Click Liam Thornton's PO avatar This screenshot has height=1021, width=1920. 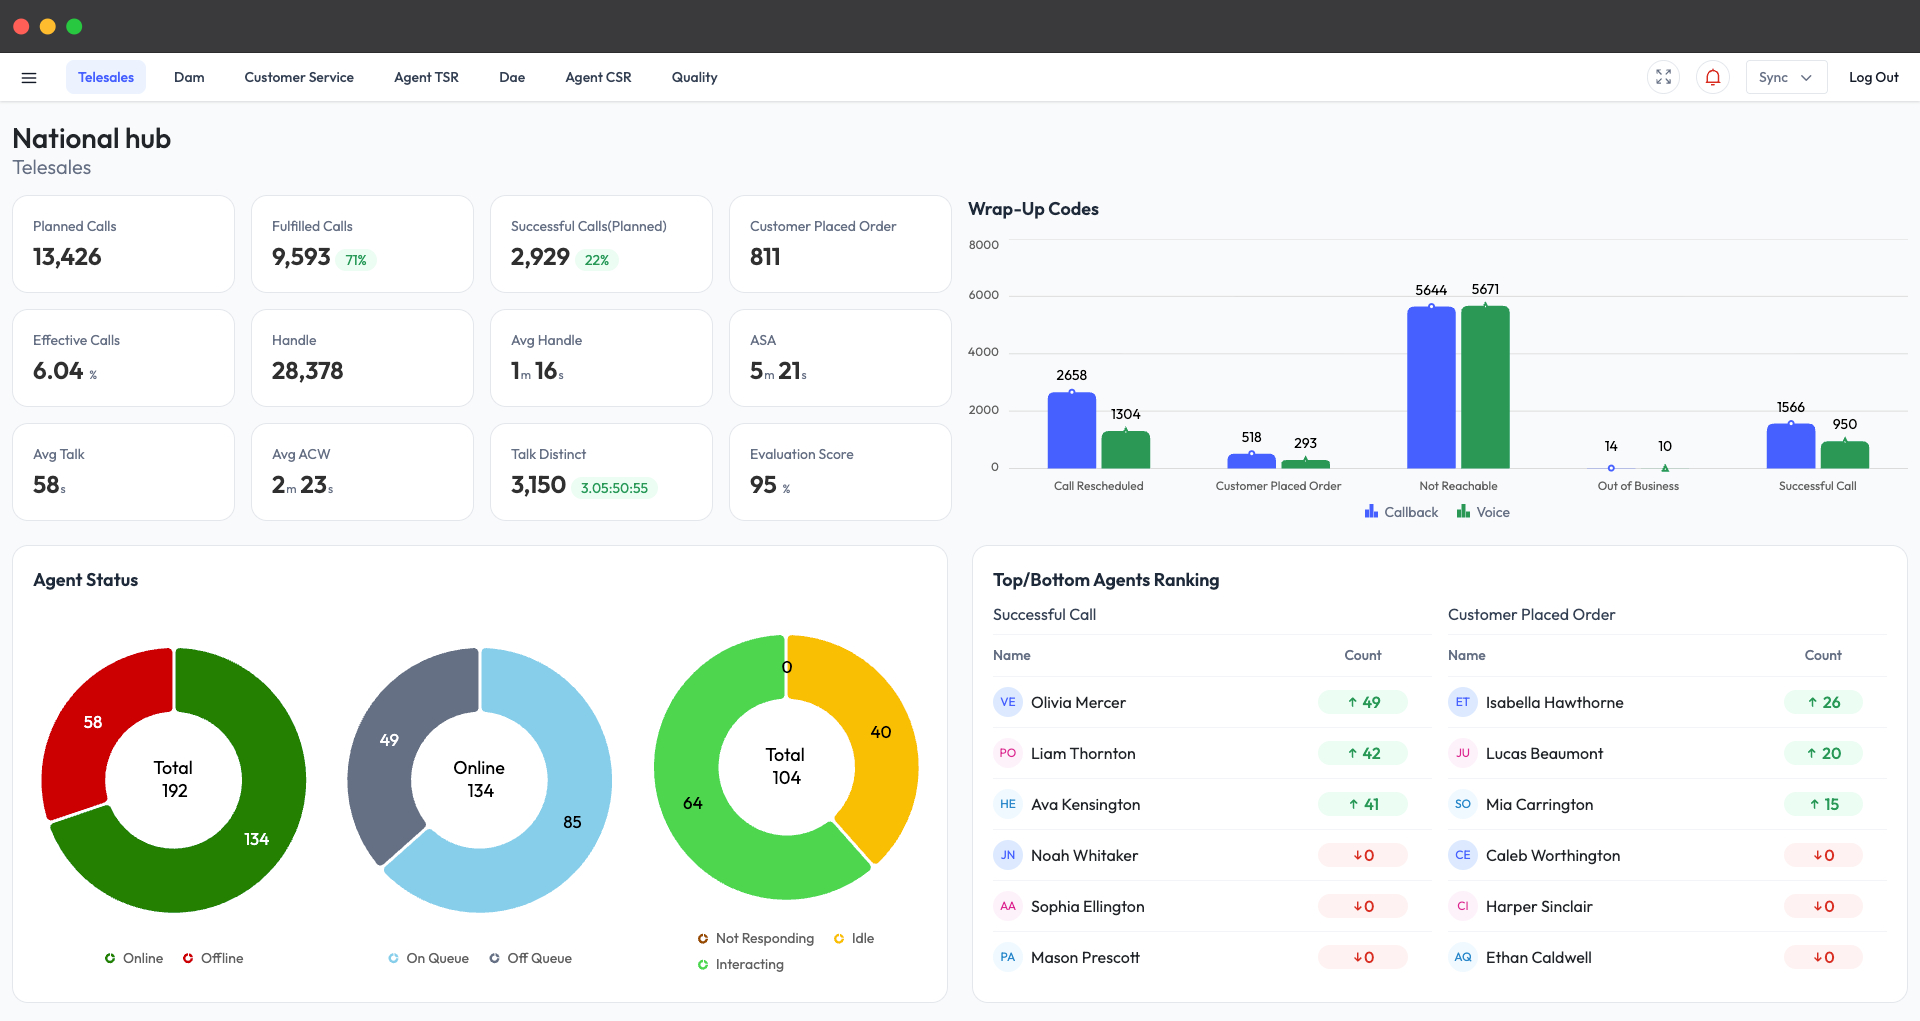[x=1007, y=753]
